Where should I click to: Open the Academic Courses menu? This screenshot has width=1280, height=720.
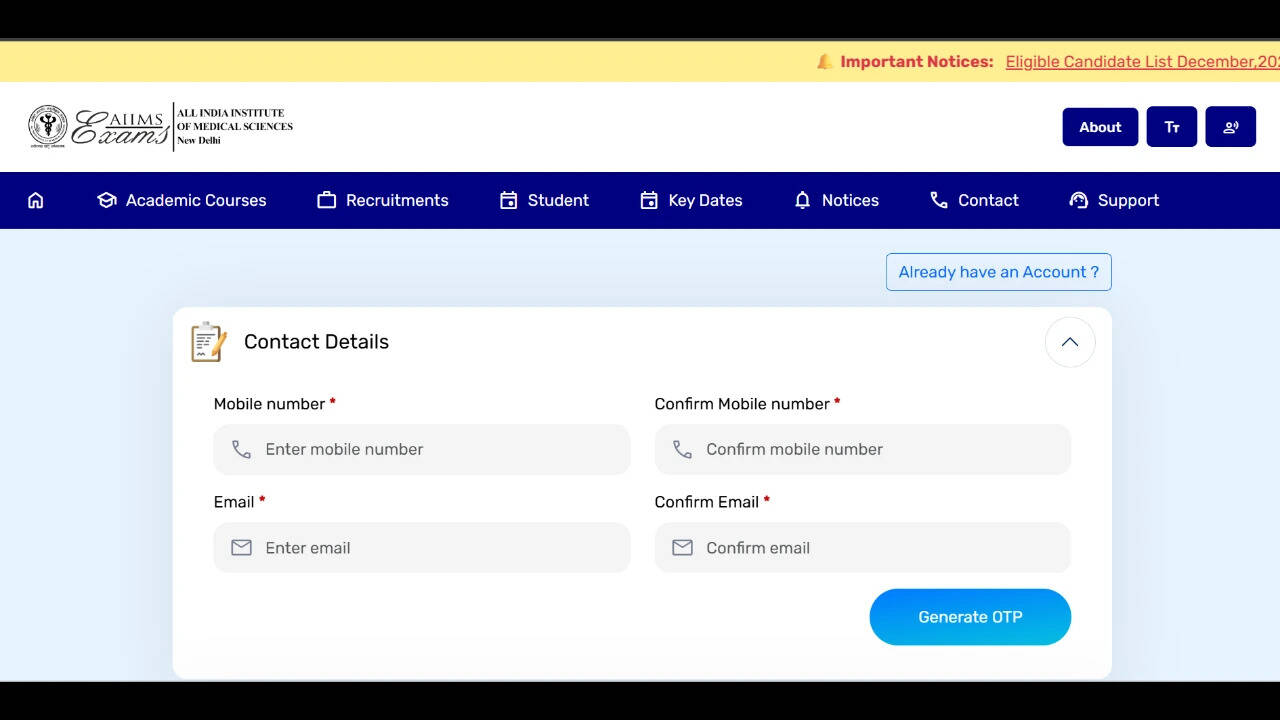(182, 200)
